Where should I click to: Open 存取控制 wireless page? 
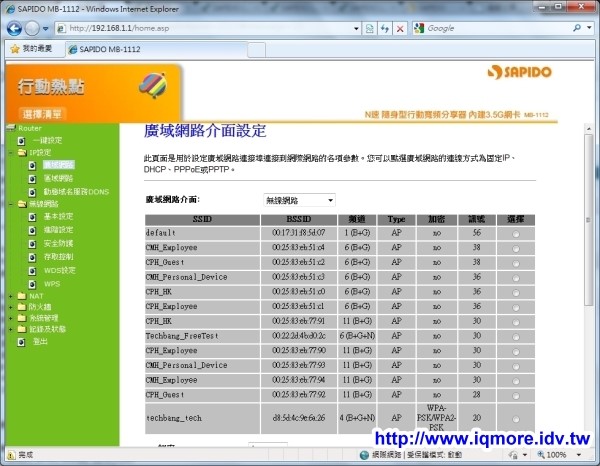coord(58,257)
